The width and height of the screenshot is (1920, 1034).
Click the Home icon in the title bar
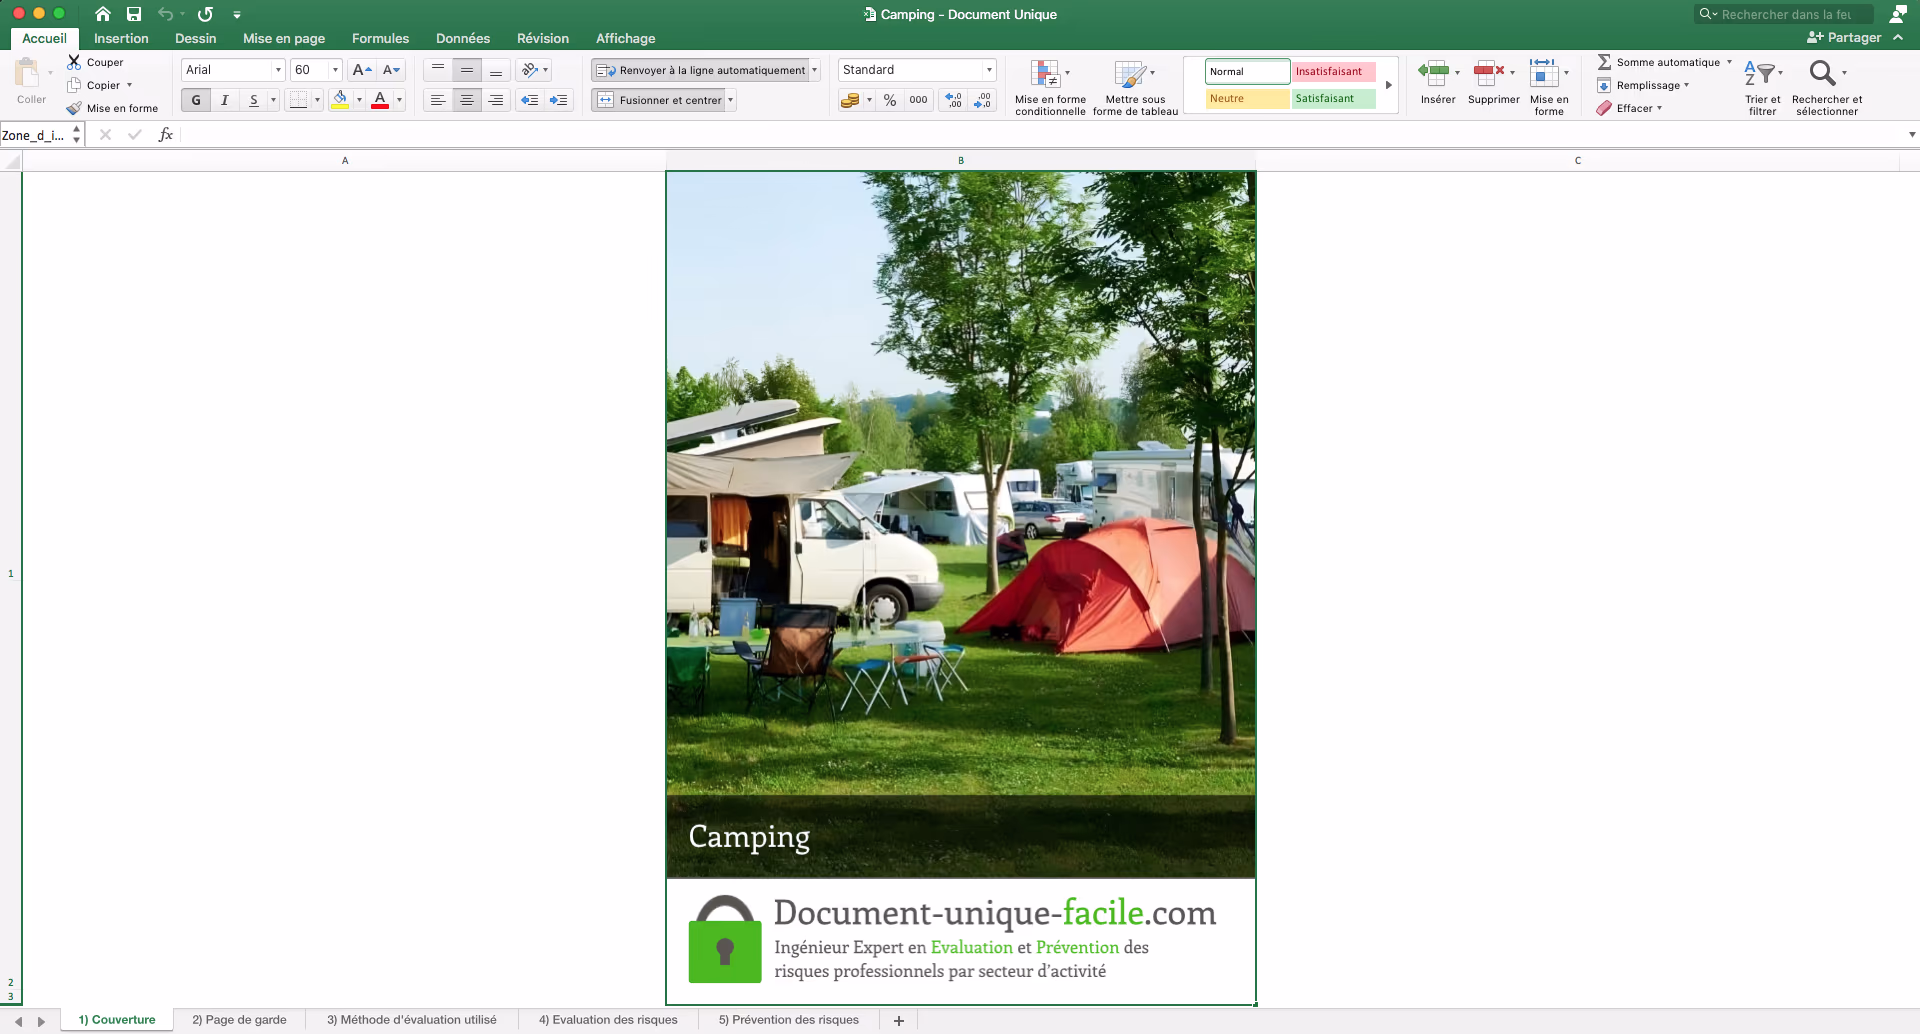click(103, 14)
